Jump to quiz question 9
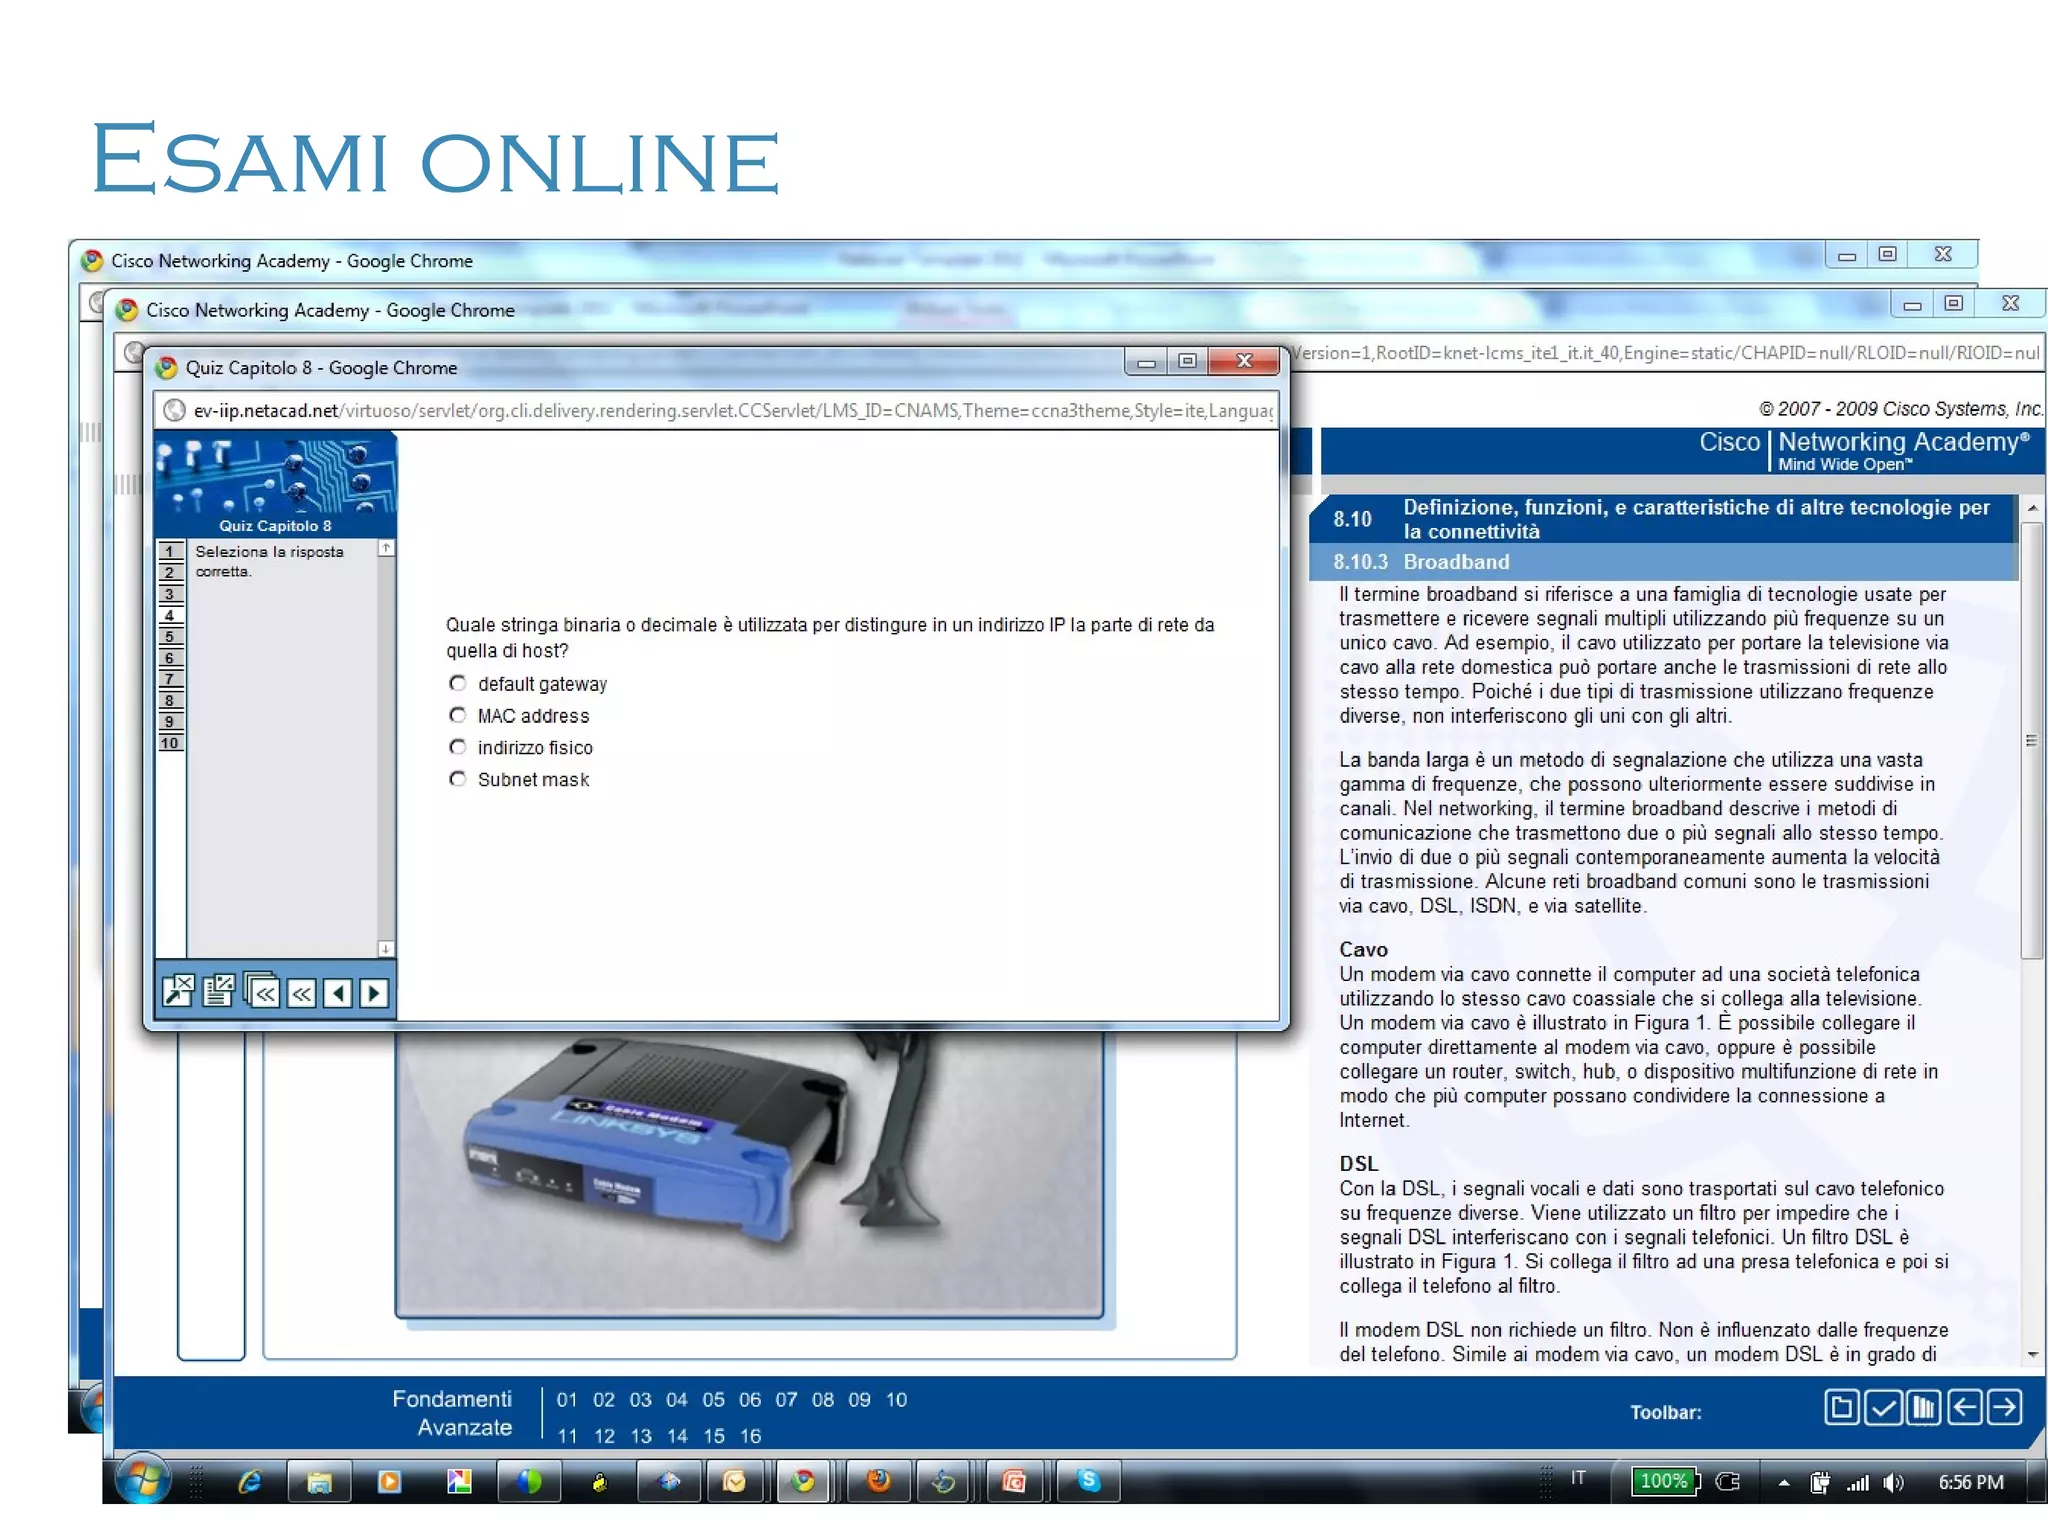 (170, 721)
